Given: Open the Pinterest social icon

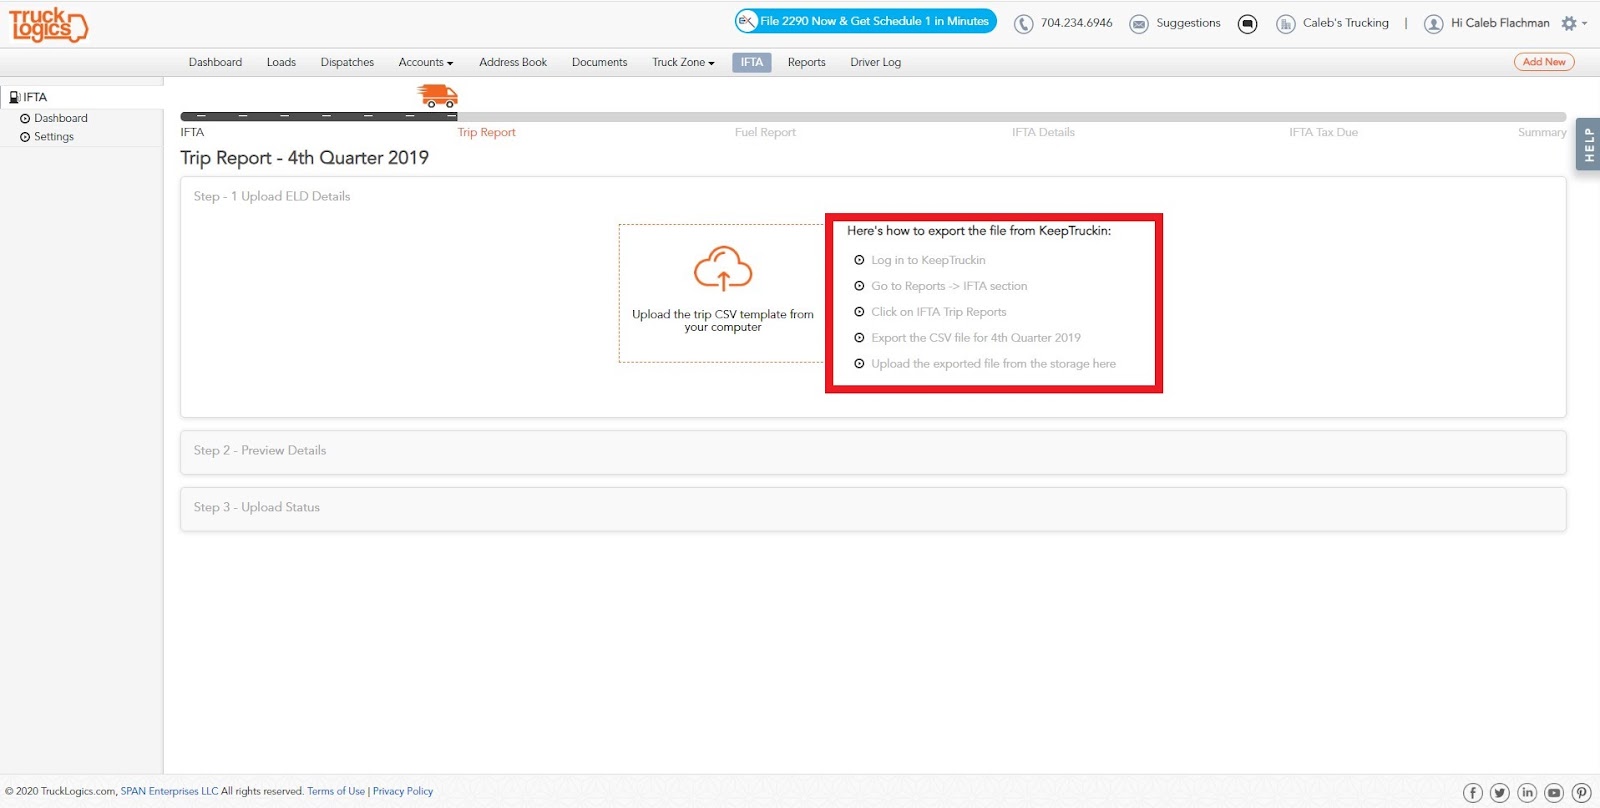Looking at the screenshot, I should [1581, 793].
